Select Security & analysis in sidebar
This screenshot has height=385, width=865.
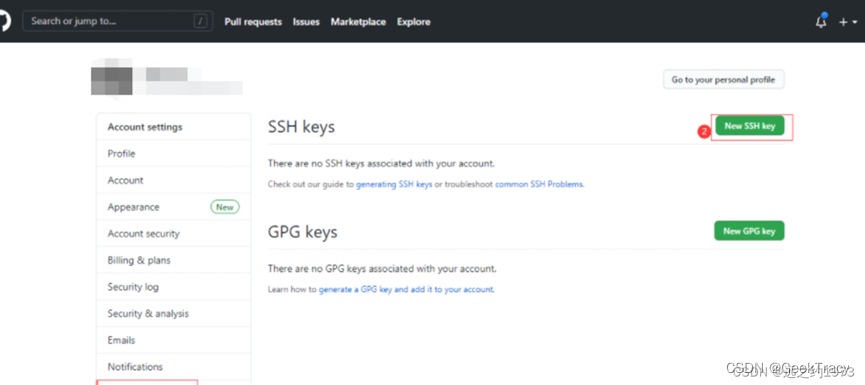pyautogui.click(x=173, y=313)
